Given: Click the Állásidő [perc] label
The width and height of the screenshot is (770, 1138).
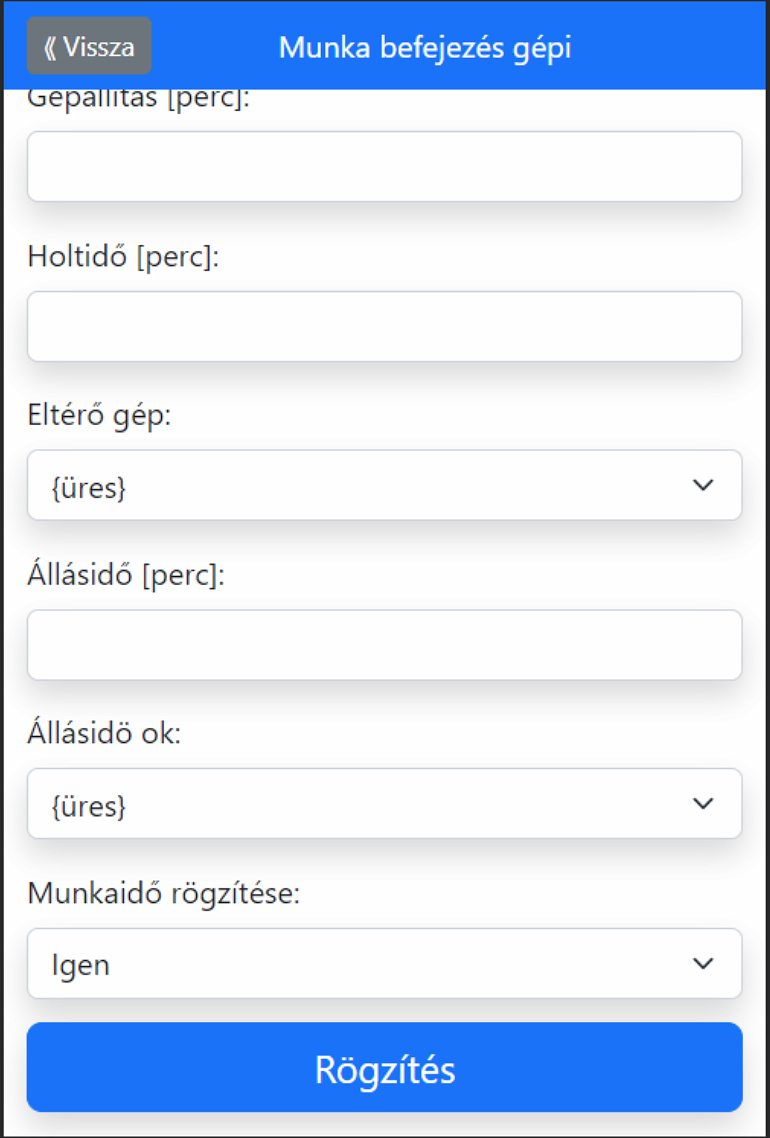Looking at the screenshot, I should (x=126, y=575).
